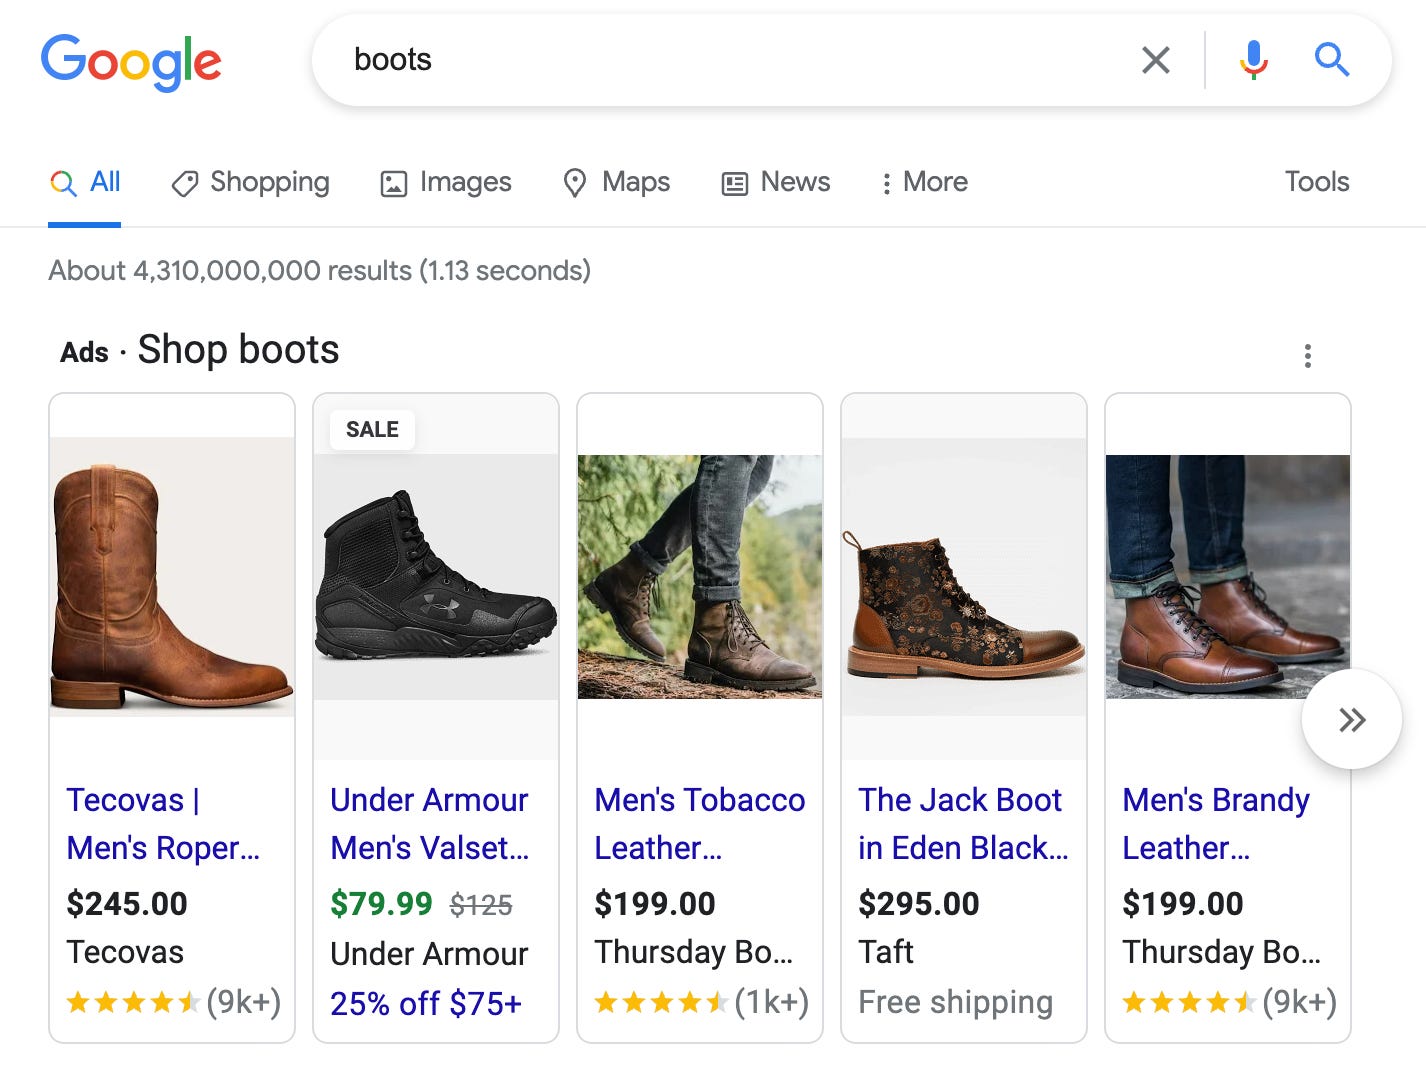Clear the search box with the X
Image resolution: width=1426 pixels, height=1078 pixels.
click(1156, 60)
